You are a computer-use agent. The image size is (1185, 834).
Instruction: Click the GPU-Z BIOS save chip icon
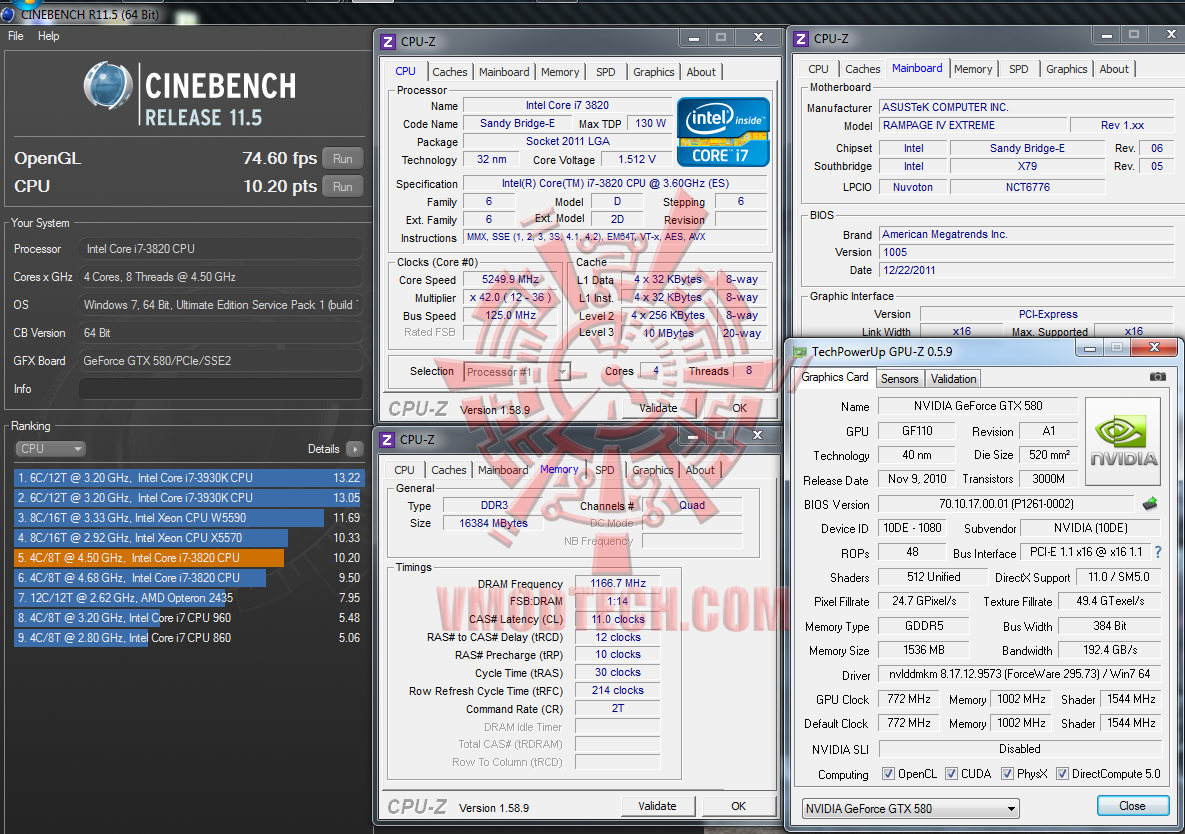pyautogui.click(x=1149, y=503)
